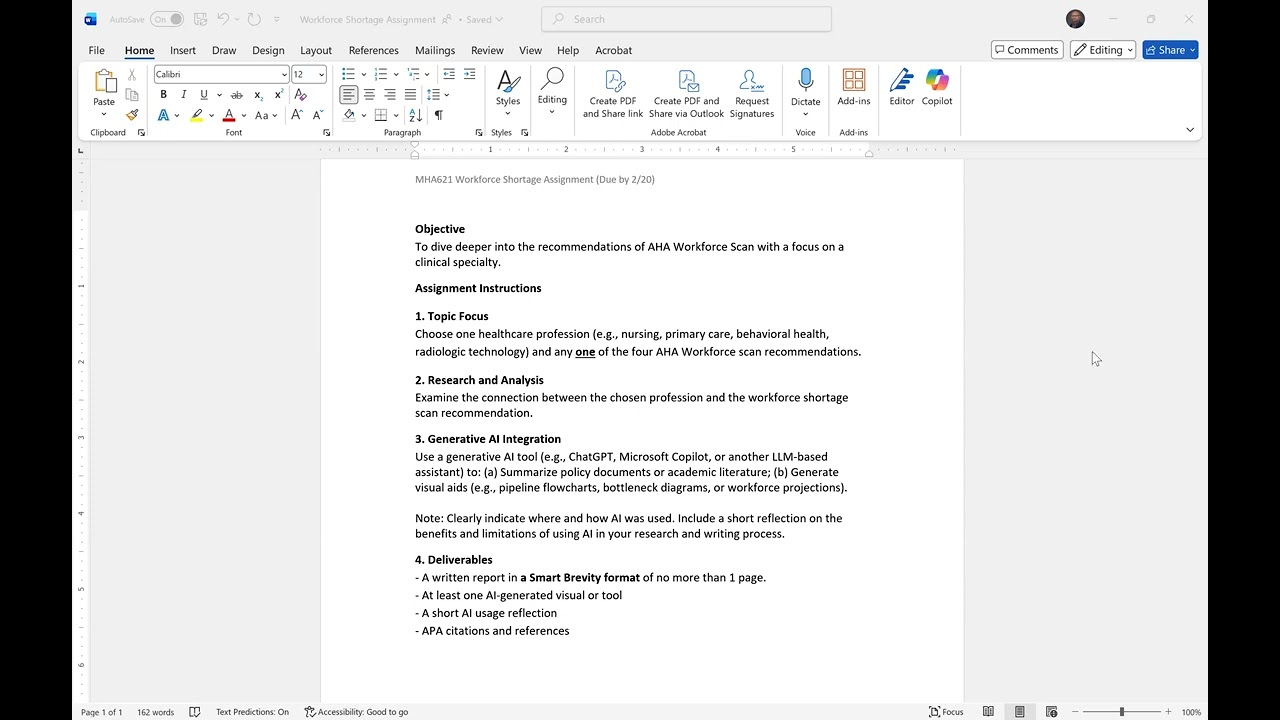Click Request Signatures button
This screenshot has height=720, width=1280.
[752, 94]
